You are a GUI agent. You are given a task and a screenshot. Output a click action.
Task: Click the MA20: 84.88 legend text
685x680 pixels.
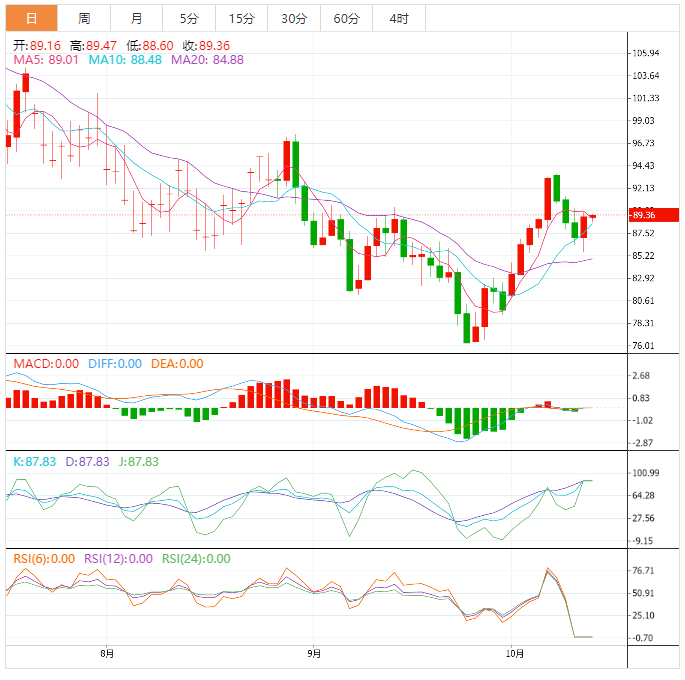(x=207, y=60)
